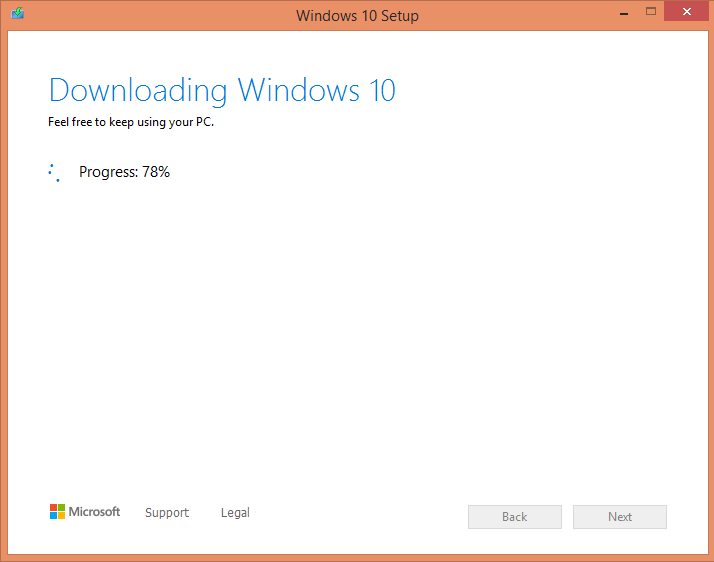714x562 pixels.
Task: Click the Windows 10 Setup title bar icon
Action: click(17, 13)
